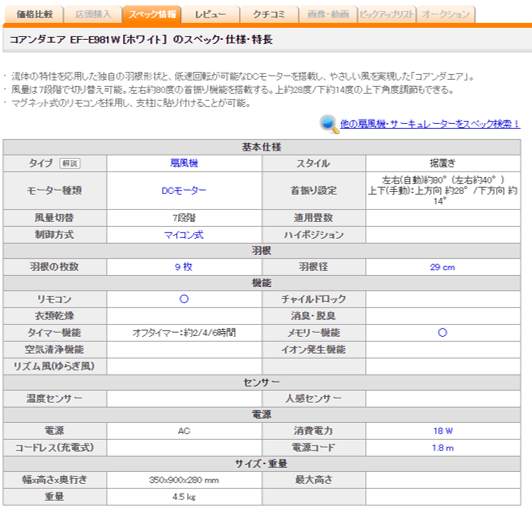This screenshot has width=532, height=507.
Task: Click the circle mark in メモリー機能 row
Action: pyautogui.click(x=442, y=333)
